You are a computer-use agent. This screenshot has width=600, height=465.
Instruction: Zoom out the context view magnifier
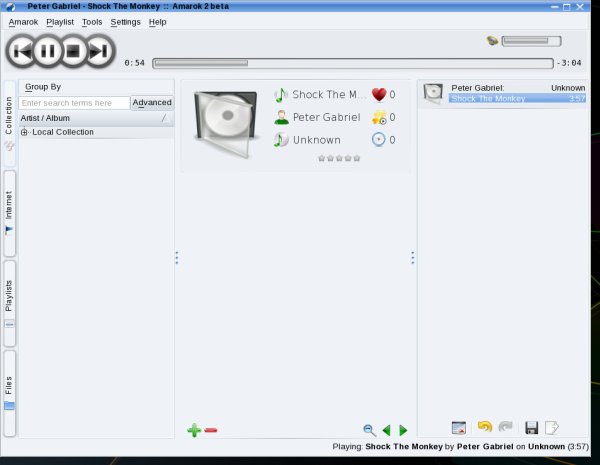pos(369,430)
